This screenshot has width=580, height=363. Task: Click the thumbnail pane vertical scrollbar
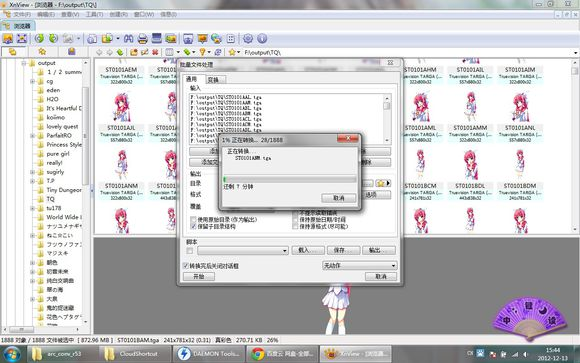pos(575,146)
